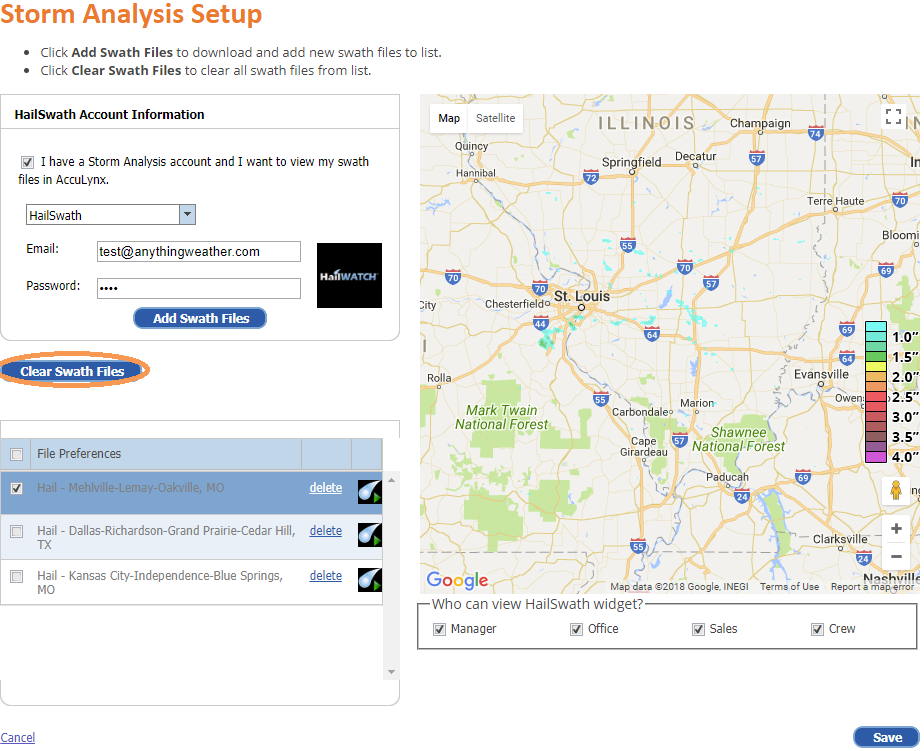Viewport: 924px width, 751px height.
Task: Delete the Mehlville-Lemay-Oakville, MO swath file
Action: [x=326, y=488]
